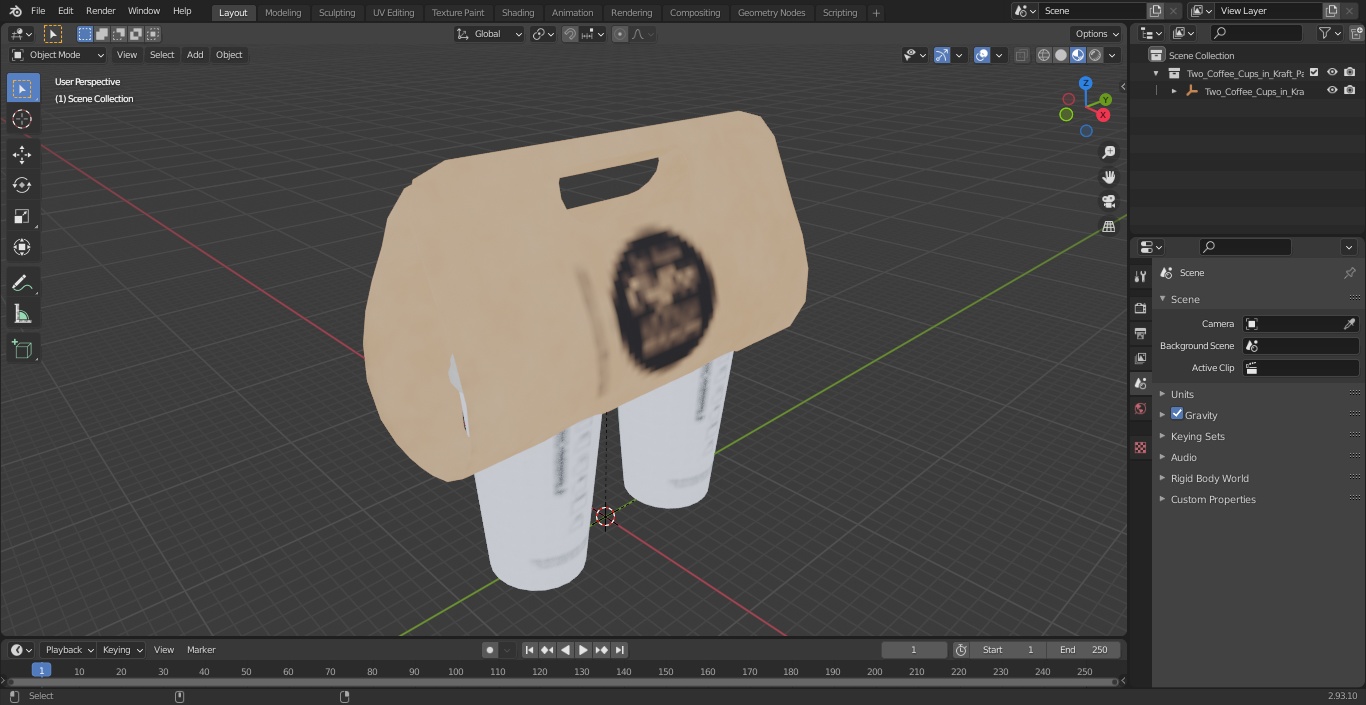Click the End frame 250 field
Screen dimensions: 1366x705
pyautogui.click(x=1084, y=650)
